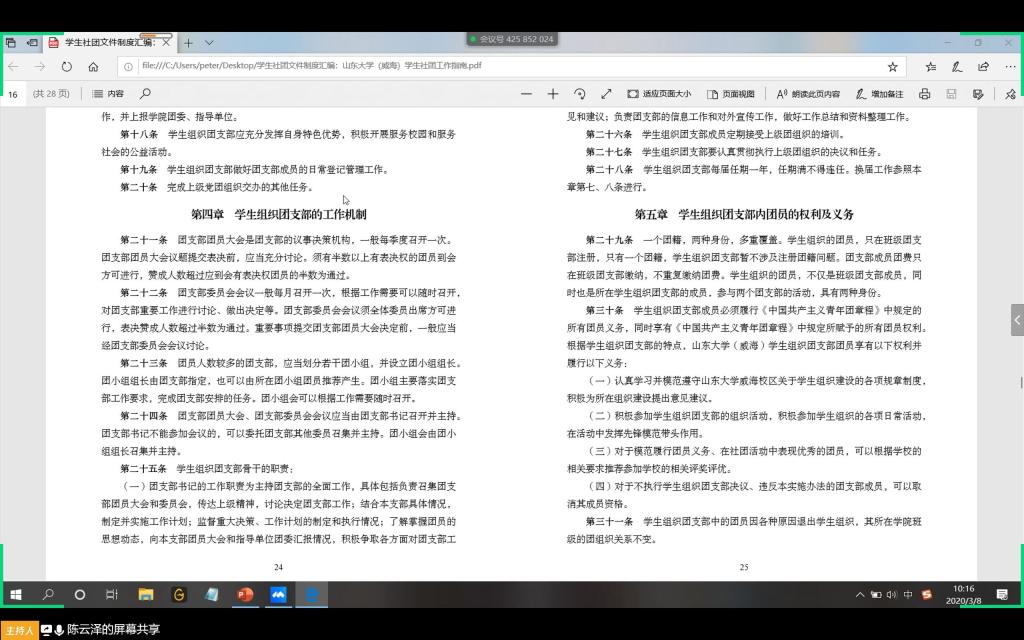The image size is (1024, 640).
Task: Start read aloud (朗读此页内容)
Action: point(808,94)
